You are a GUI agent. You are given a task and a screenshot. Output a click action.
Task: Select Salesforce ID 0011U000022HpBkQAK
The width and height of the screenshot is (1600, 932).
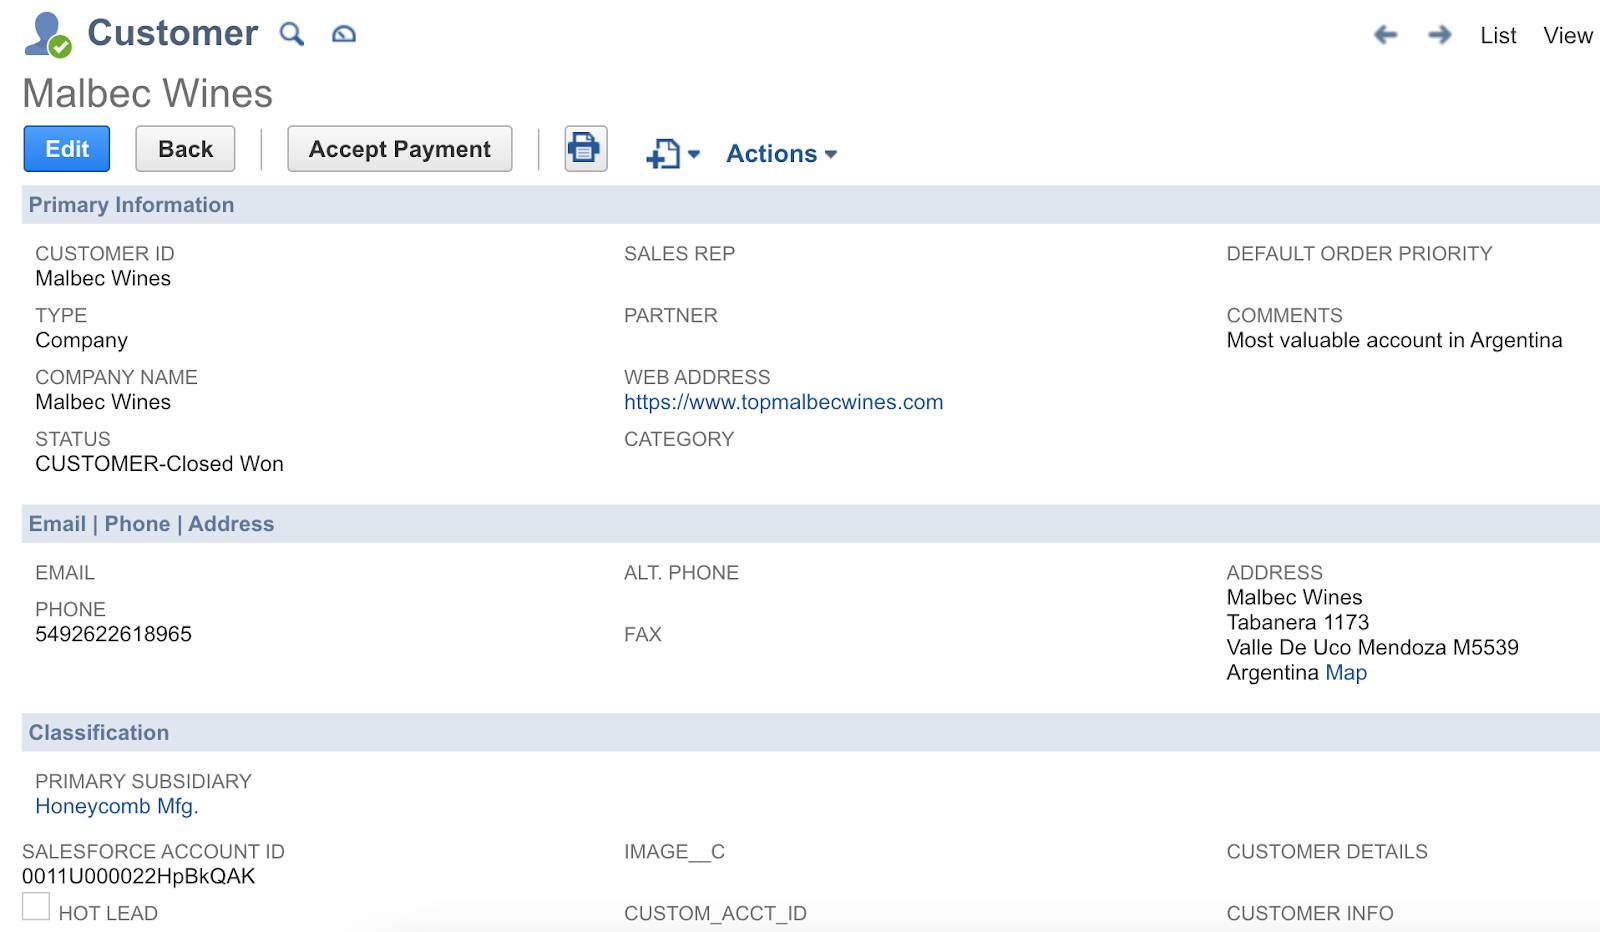pyautogui.click(x=138, y=877)
